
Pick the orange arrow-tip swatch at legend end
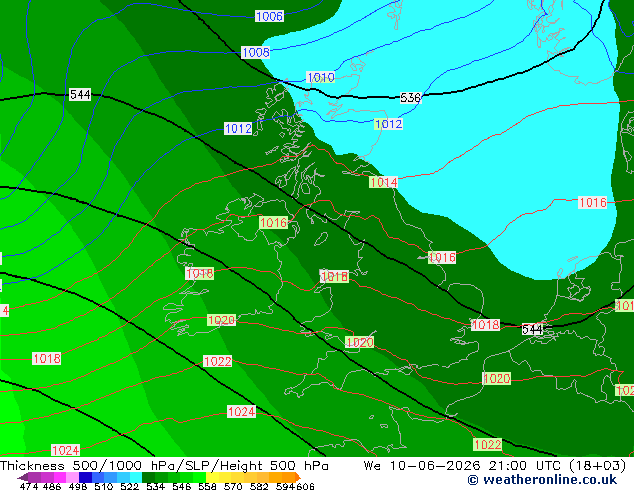point(298,477)
